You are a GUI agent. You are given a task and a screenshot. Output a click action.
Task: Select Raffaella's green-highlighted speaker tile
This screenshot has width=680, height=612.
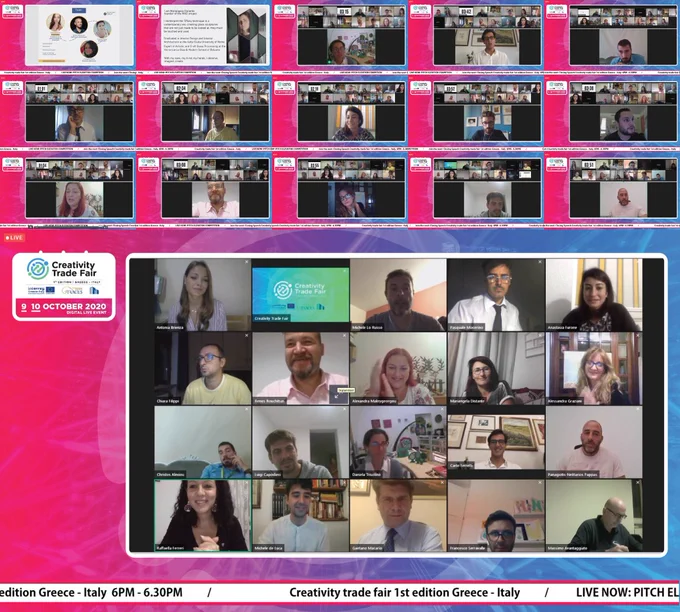click(x=203, y=515)
